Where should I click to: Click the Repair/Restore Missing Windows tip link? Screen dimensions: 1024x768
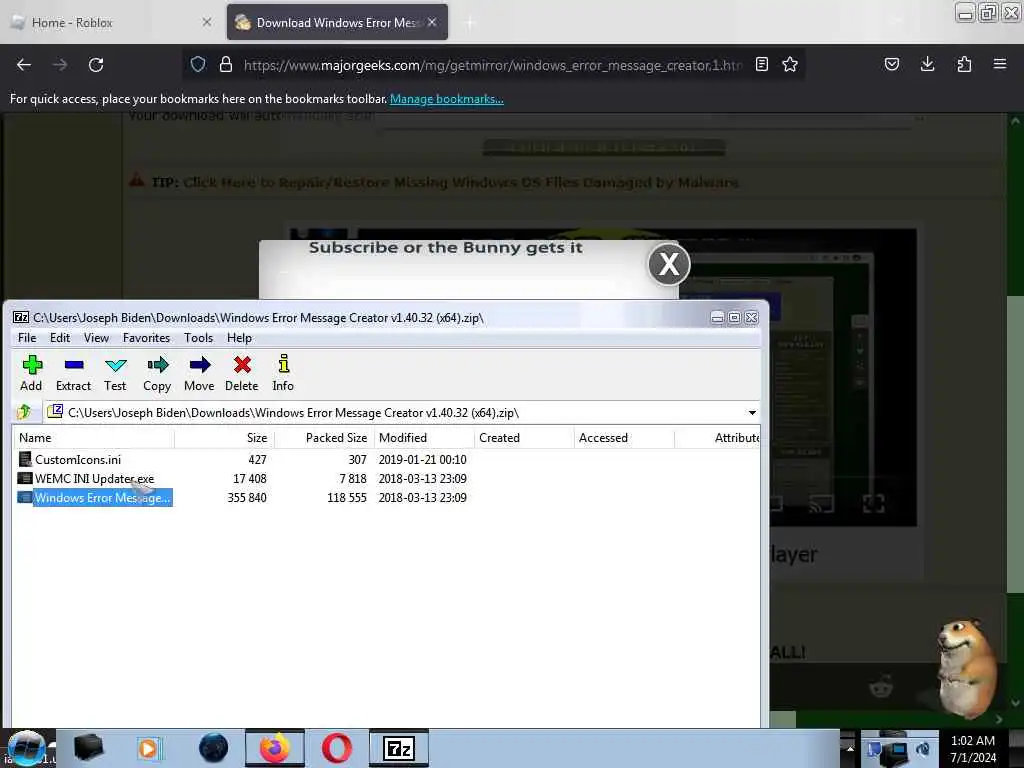tap(461, 182)
